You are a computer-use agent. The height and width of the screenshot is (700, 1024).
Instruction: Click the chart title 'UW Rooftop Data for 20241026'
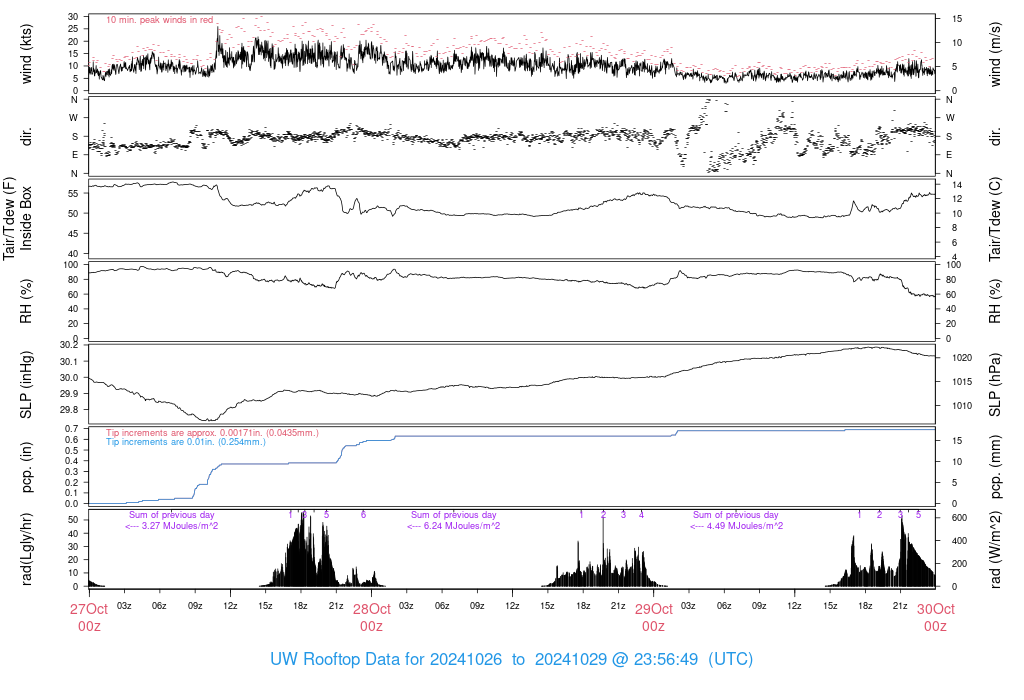[x=386, y=659]
